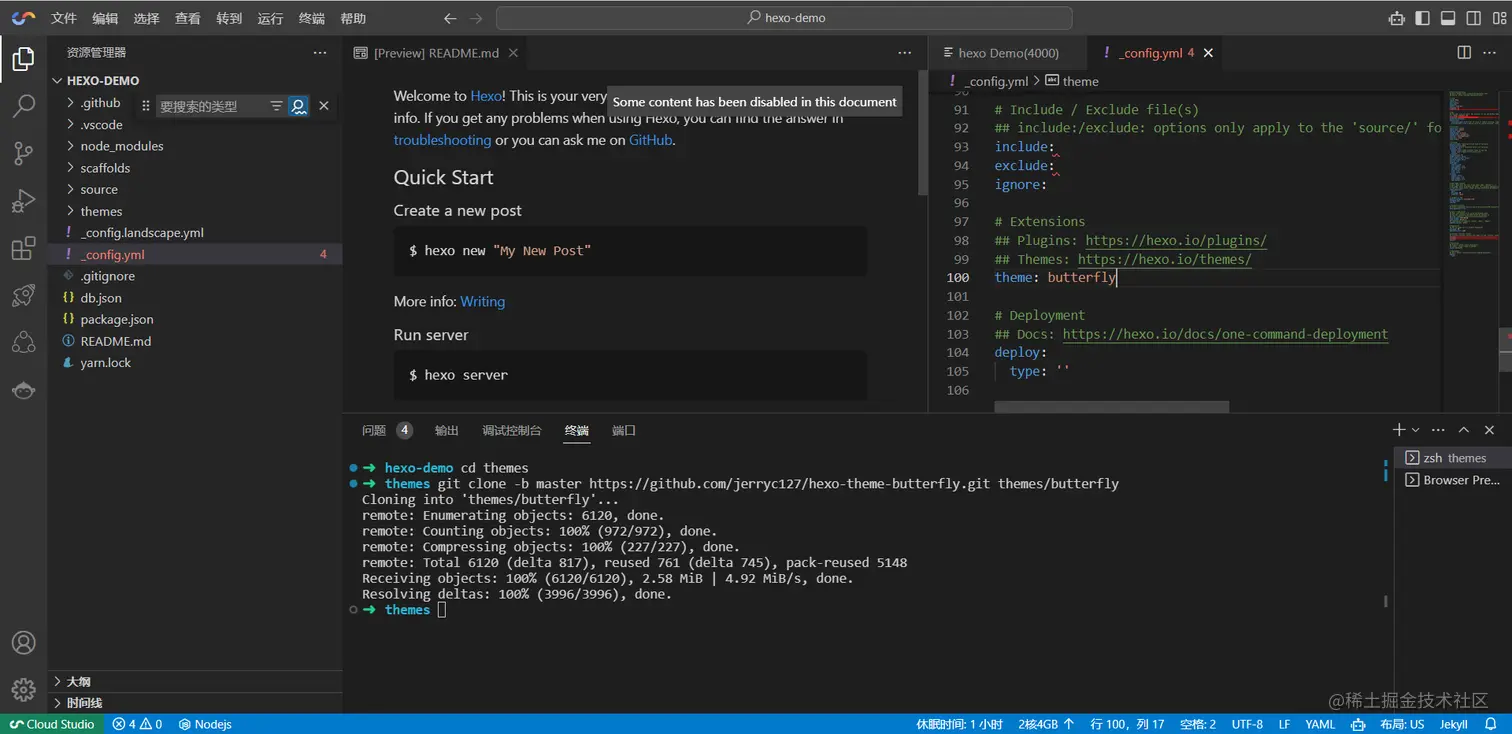Open the new terminal profile dropdown arrow
This screenshot has height=734, width=1512.
[1415, 430]
